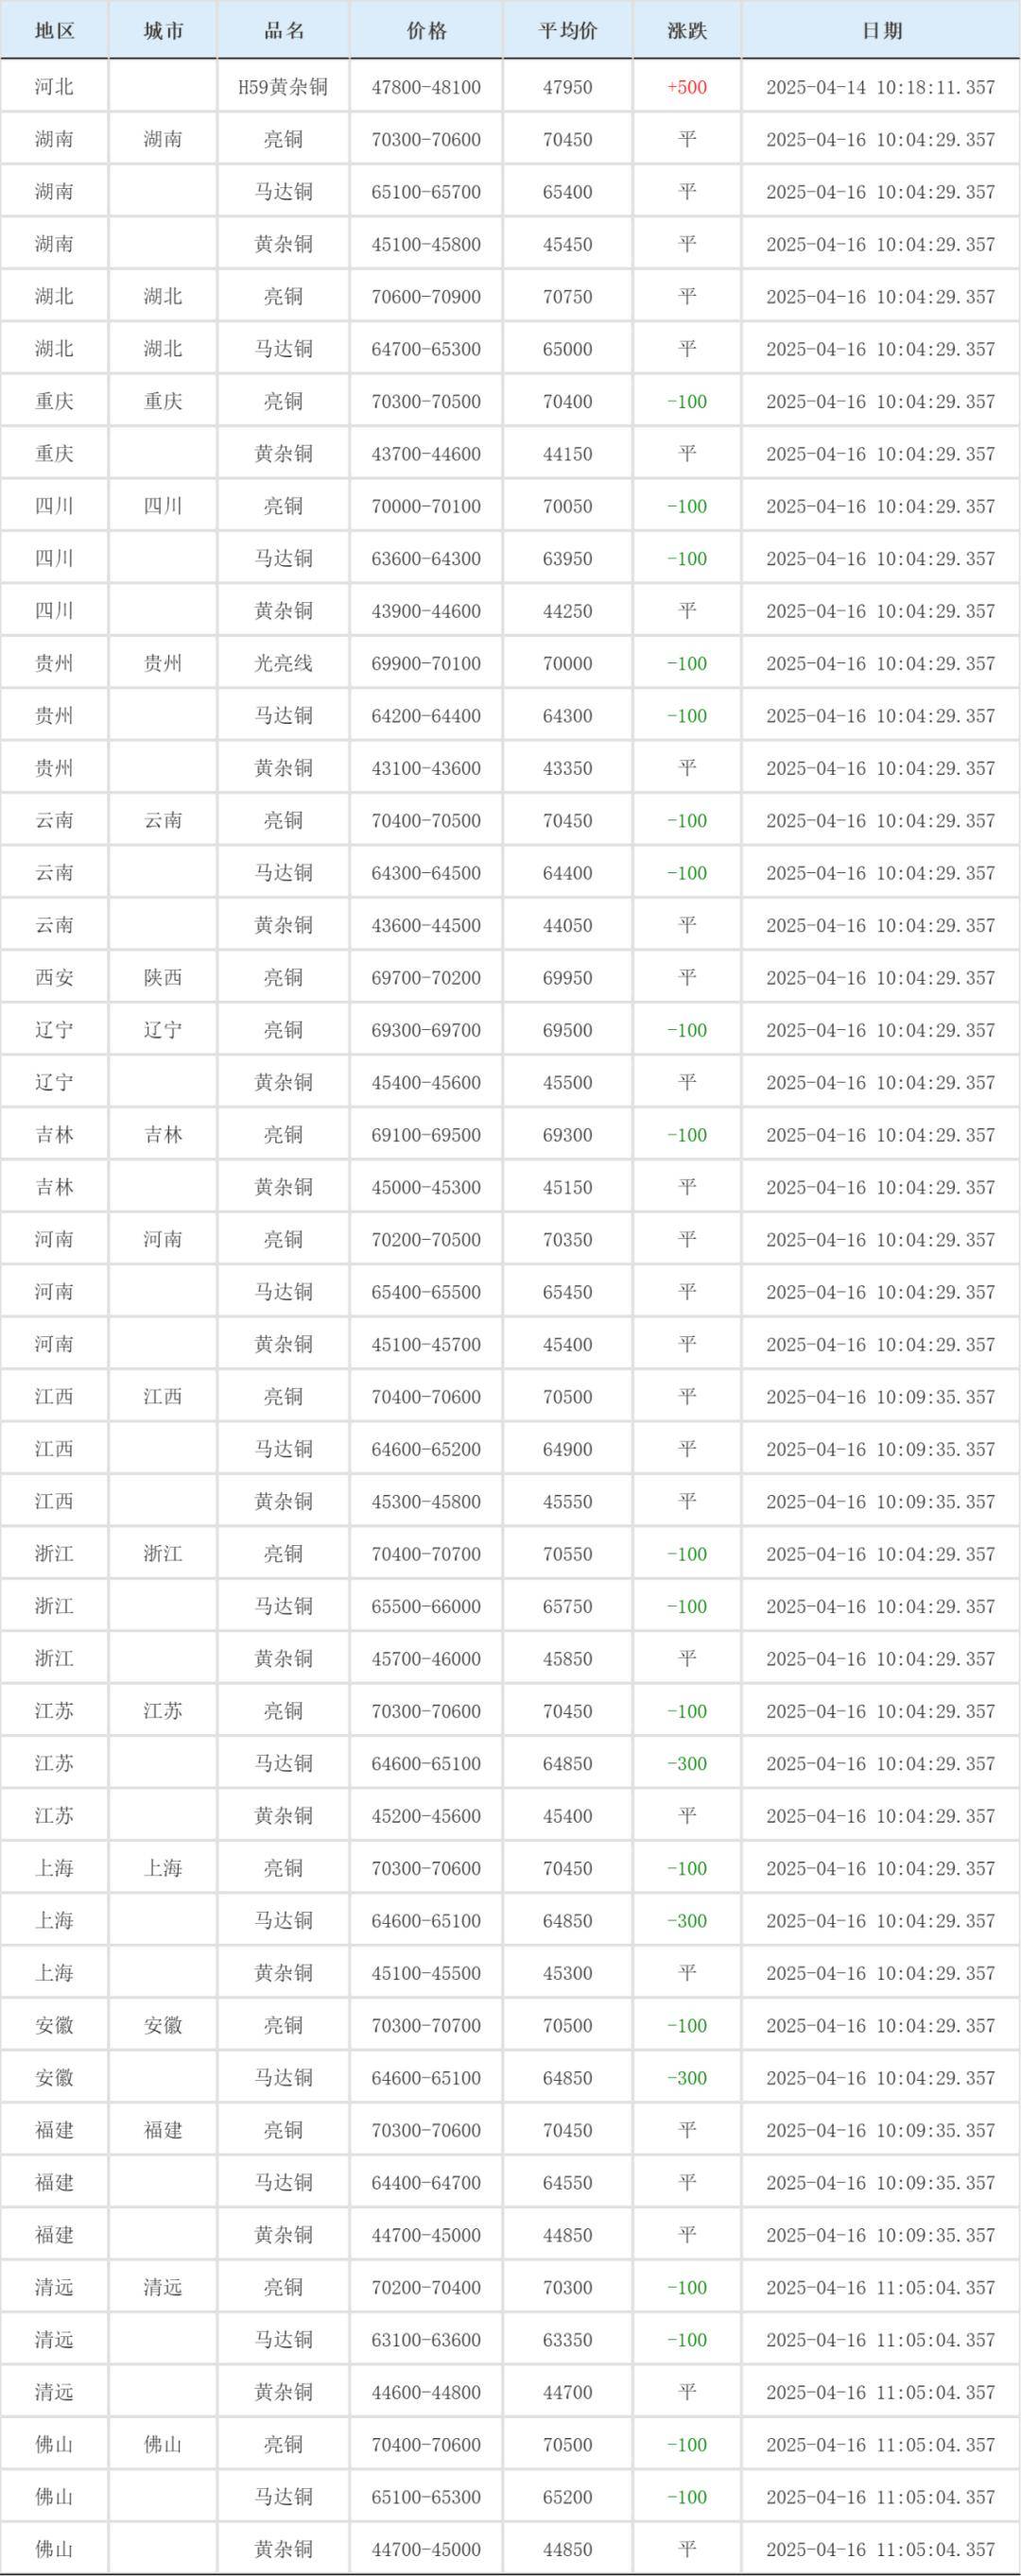
Task: Click price range 69100-69500
Action: [426, 1135]
